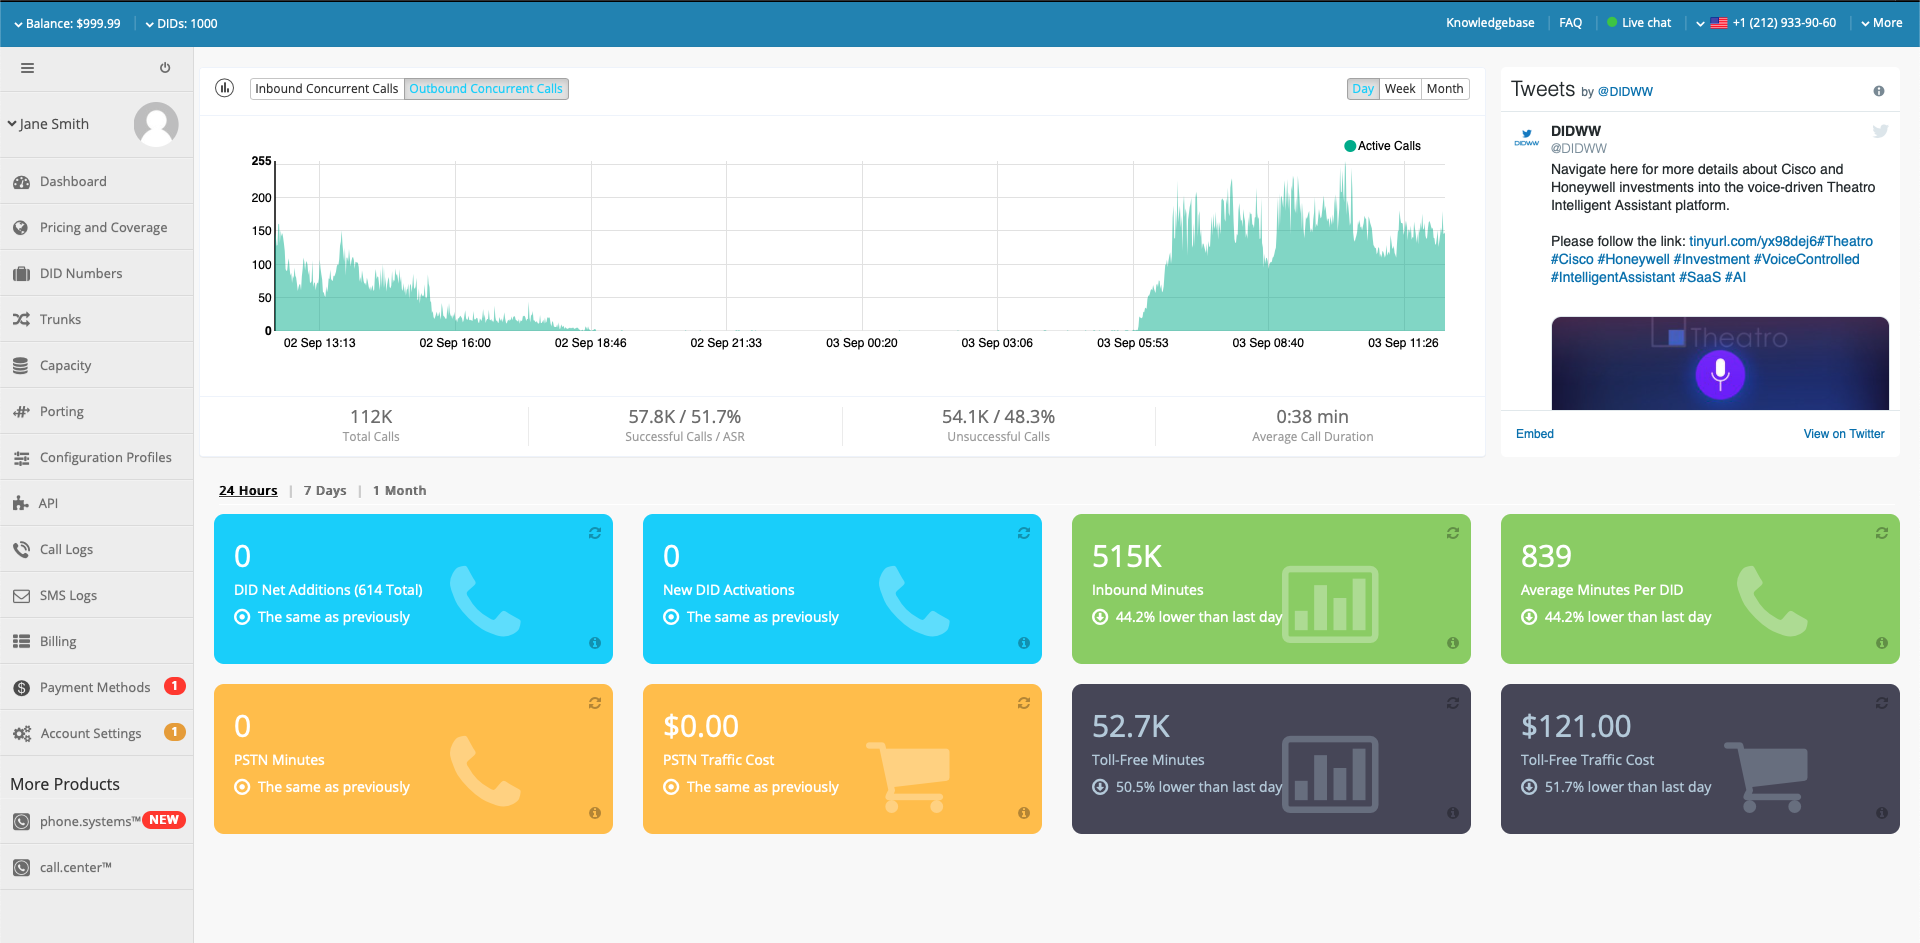Image resolution: width=1920 pixels, height=943 pixels.
Task: Open Trunks section
Action: 97,319
